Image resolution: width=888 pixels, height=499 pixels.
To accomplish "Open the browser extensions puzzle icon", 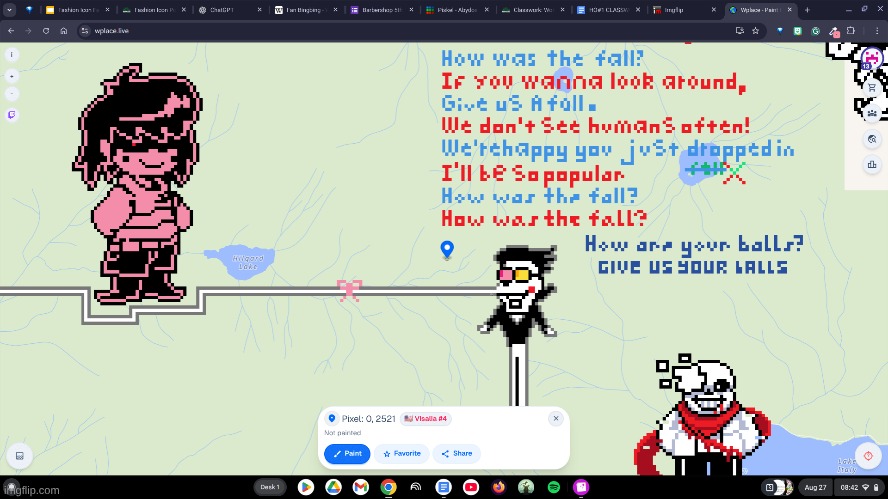I will [x=851, y=31].
